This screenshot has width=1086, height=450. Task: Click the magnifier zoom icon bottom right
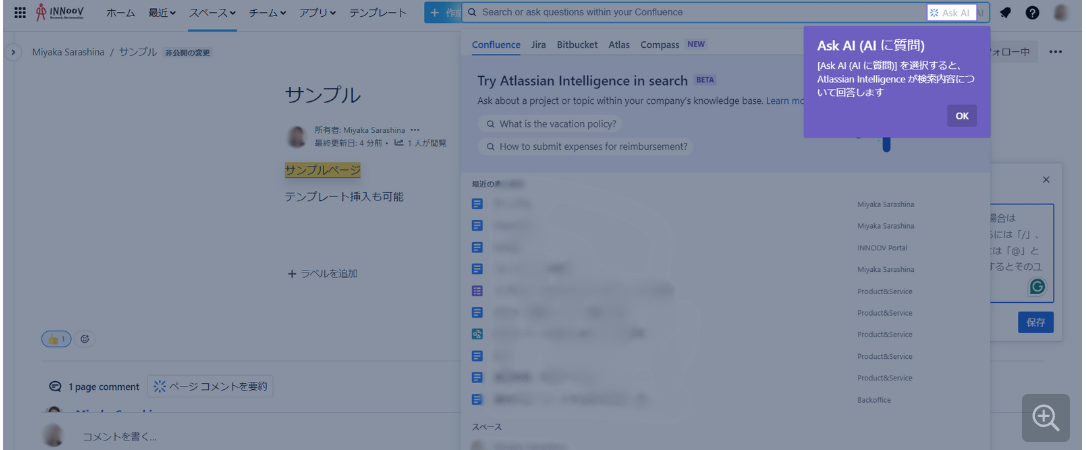point(1046,417)
